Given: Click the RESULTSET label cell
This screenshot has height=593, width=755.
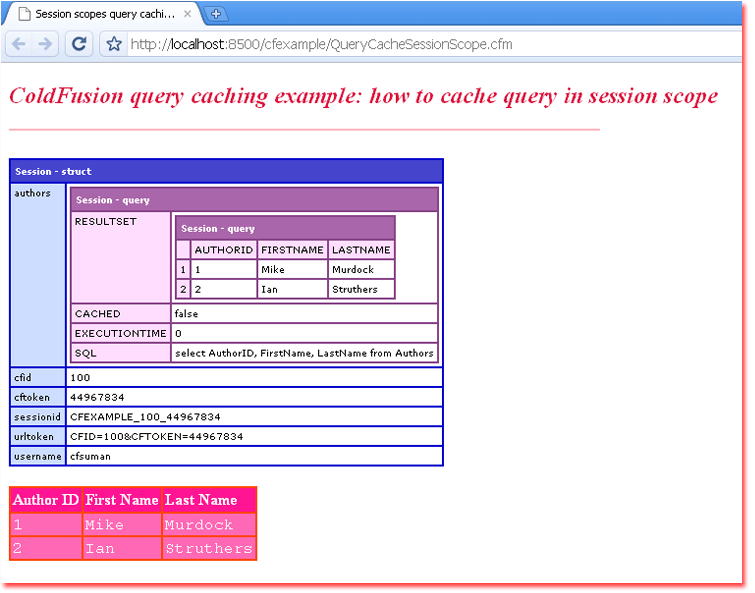Looking at the screenshot, I should 121,257.
